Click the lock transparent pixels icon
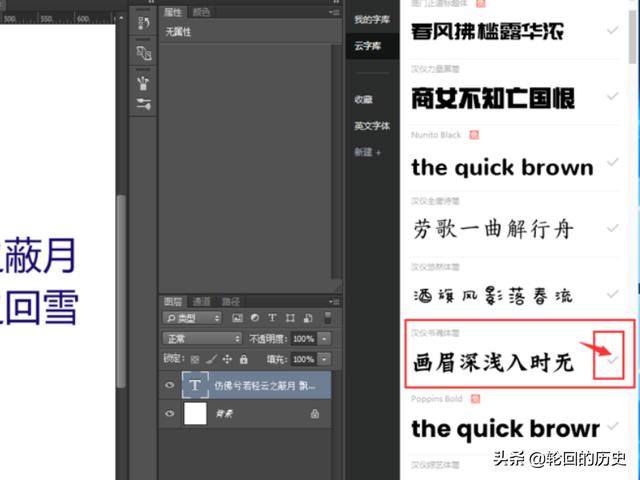Image resolution: width=640 pixels, height=480 pixels. click(196, 359)
